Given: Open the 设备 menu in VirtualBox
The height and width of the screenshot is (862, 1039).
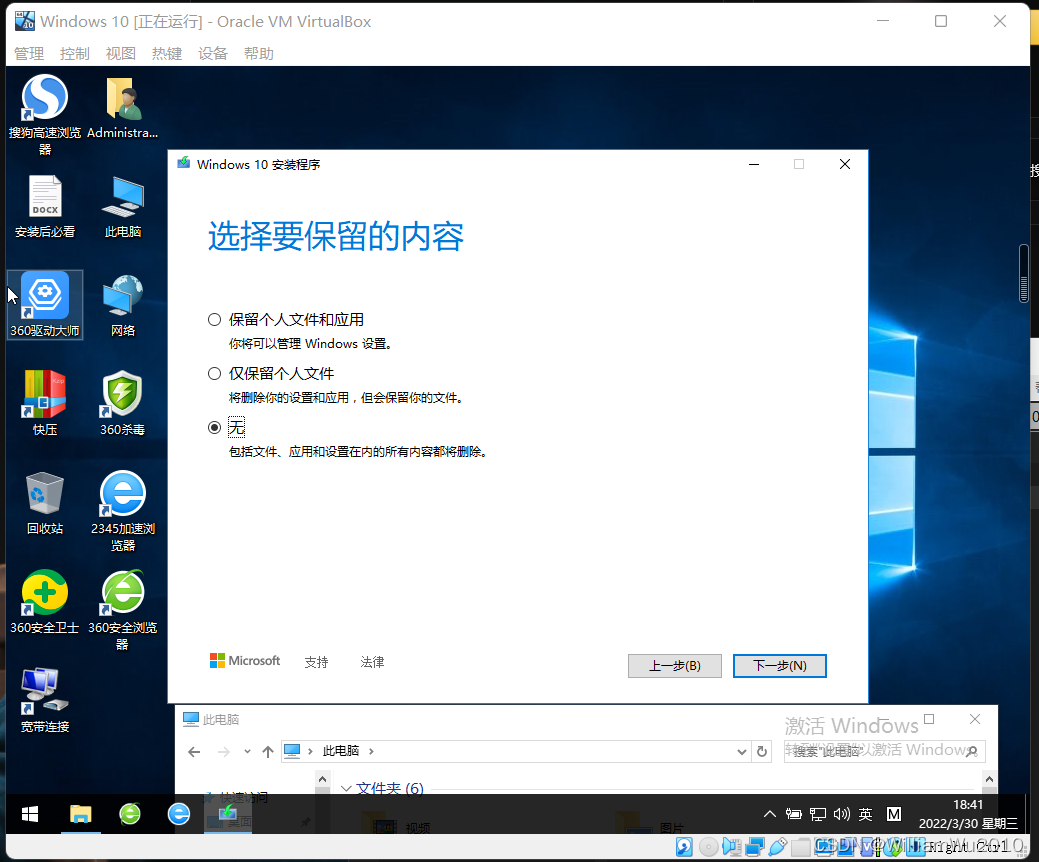Looking at the screenshot, I should tap(213, 54).
